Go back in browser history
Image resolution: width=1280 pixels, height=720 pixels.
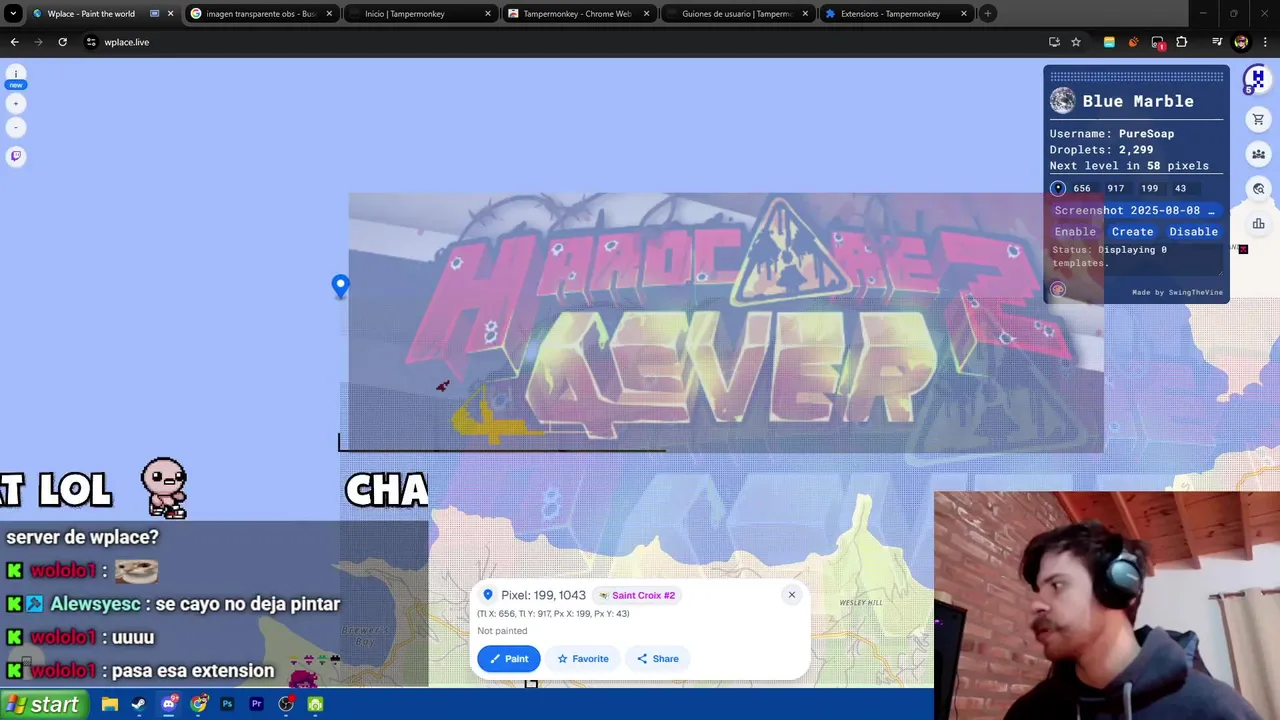coord(14,42)
